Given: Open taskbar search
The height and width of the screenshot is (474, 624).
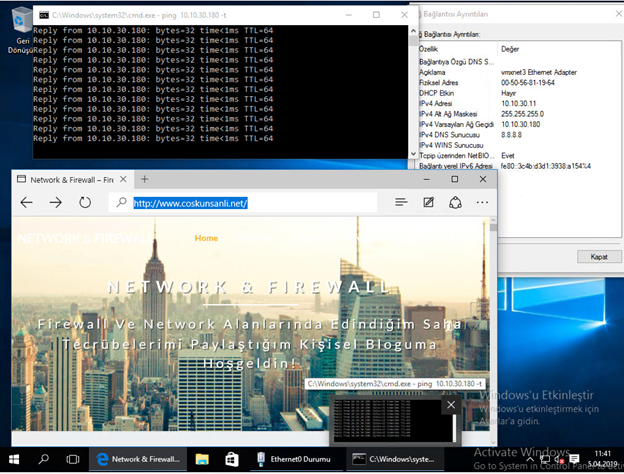Looking at the screenshot, I should (x=43, y=460).
